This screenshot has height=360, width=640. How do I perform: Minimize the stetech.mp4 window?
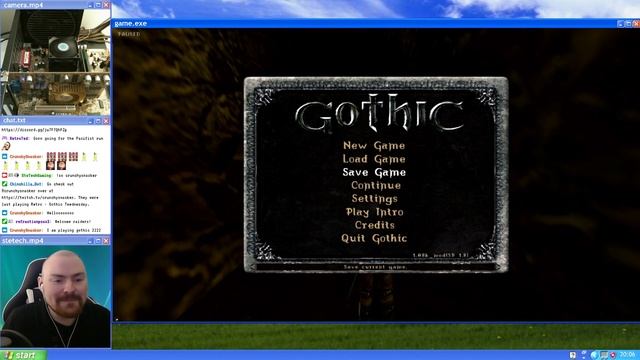pos(91,241)
